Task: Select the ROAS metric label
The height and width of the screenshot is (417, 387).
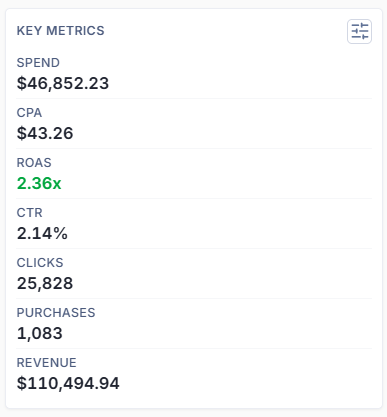Action: click(x=34, y=163)
